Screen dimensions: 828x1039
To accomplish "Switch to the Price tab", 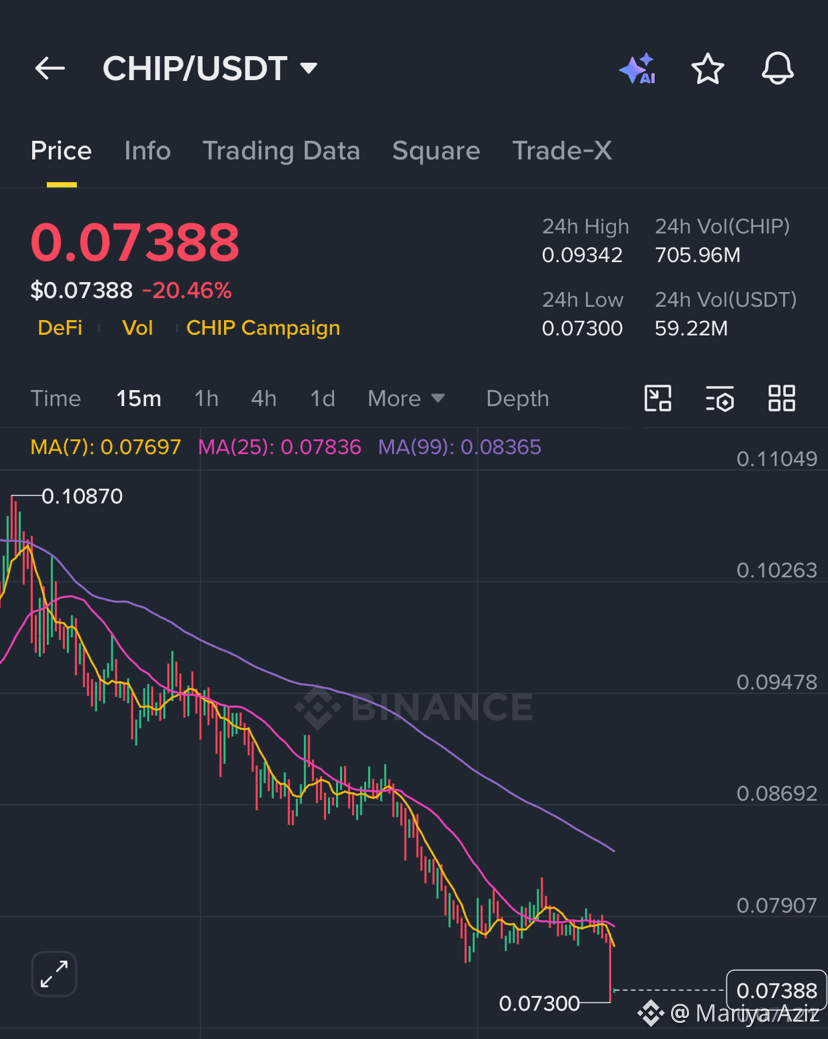I will 61,151.
